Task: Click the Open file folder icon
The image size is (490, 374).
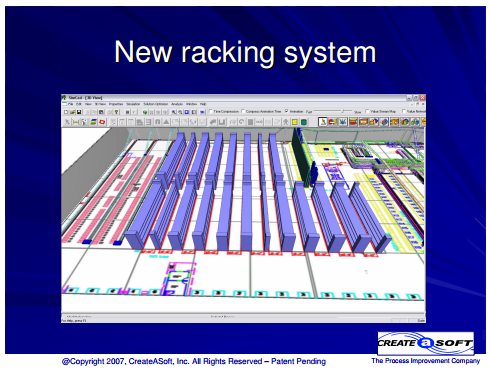Action: click(72, 112)
